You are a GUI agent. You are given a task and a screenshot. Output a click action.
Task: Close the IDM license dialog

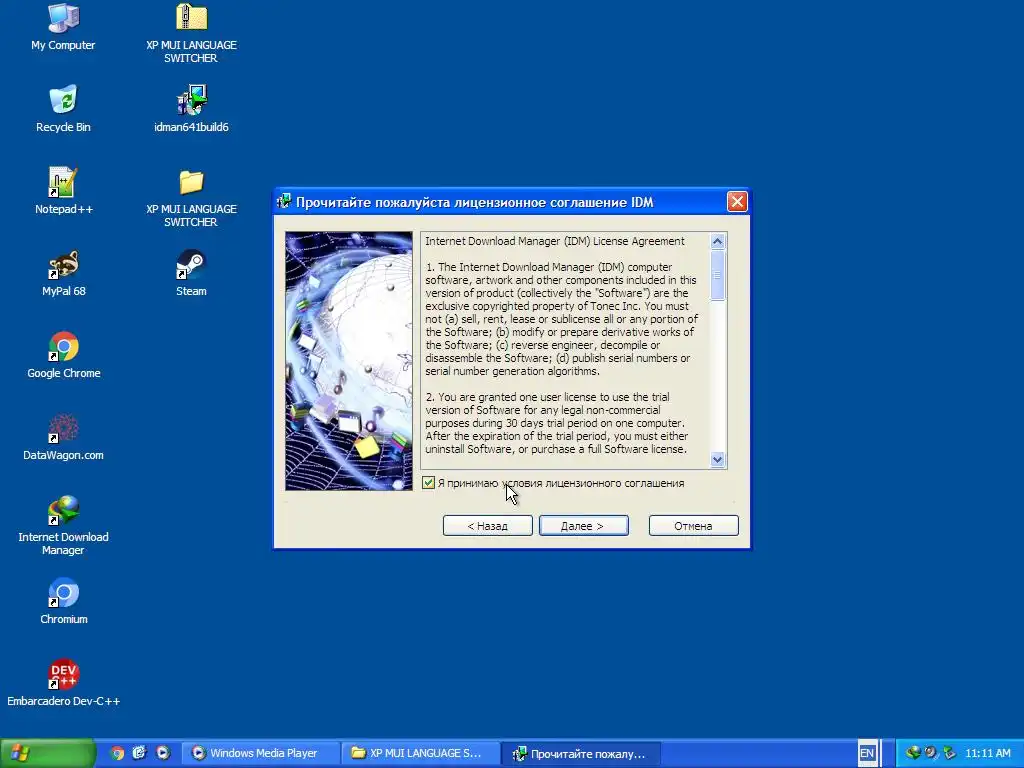click(737, 202)
